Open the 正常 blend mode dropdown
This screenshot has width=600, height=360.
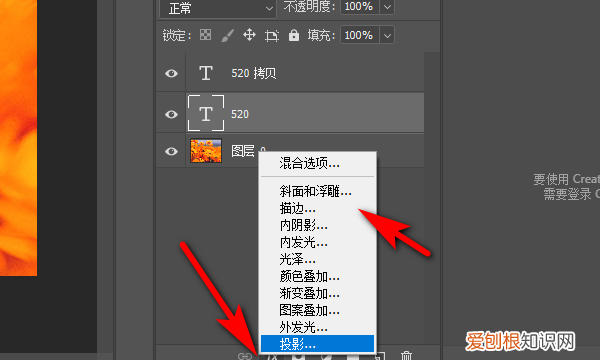[x=218, y=8]
